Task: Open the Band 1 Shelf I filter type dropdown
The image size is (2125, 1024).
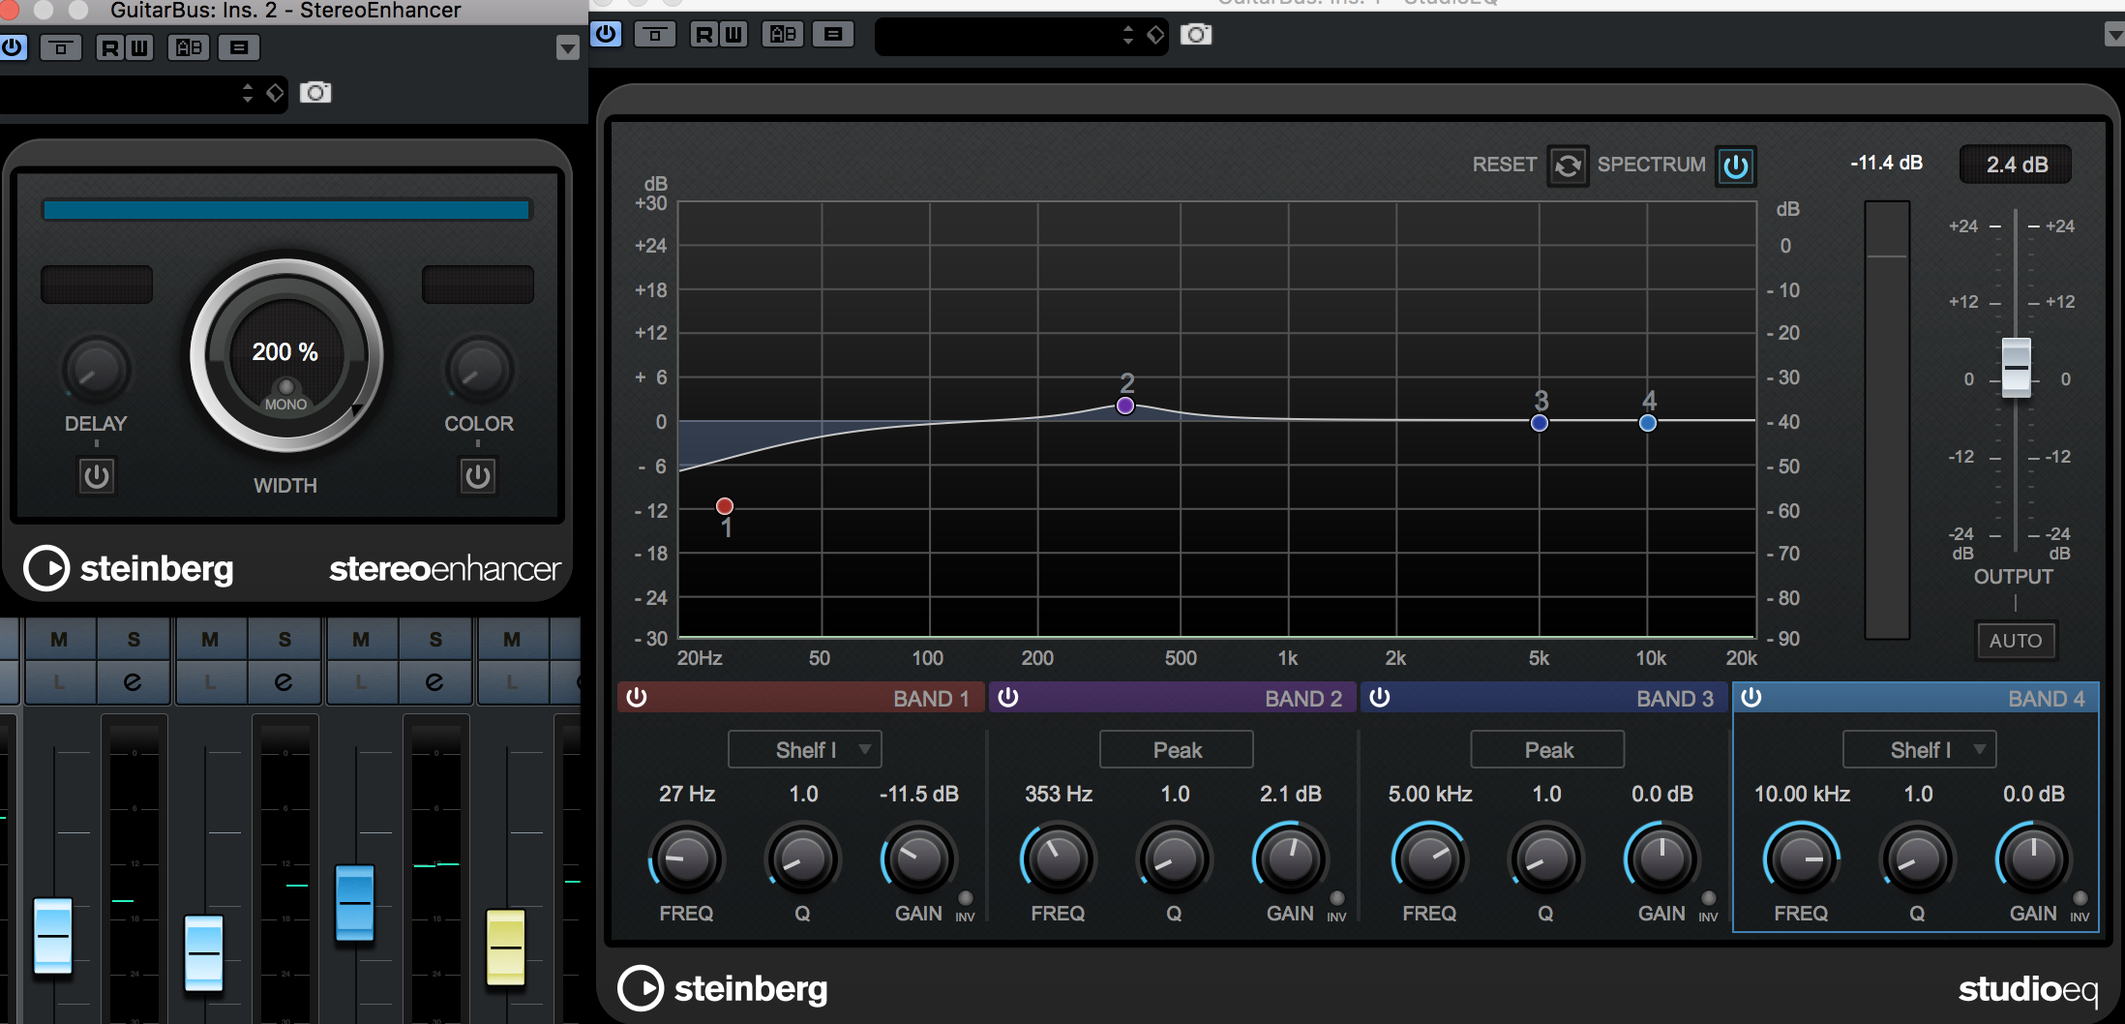Action: tap(805, 750)
